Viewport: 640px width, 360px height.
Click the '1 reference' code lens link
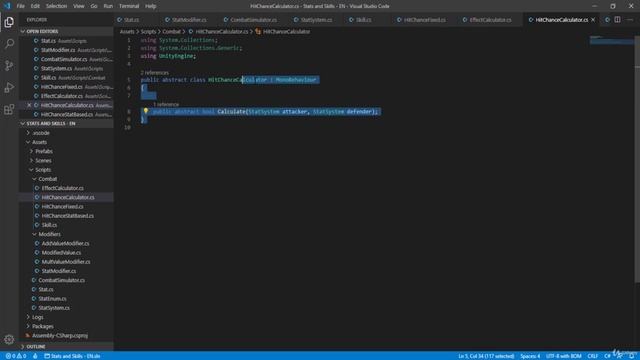166,104
